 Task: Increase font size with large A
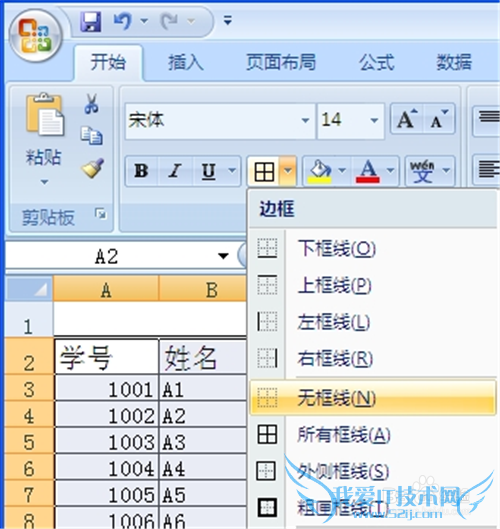407,119
